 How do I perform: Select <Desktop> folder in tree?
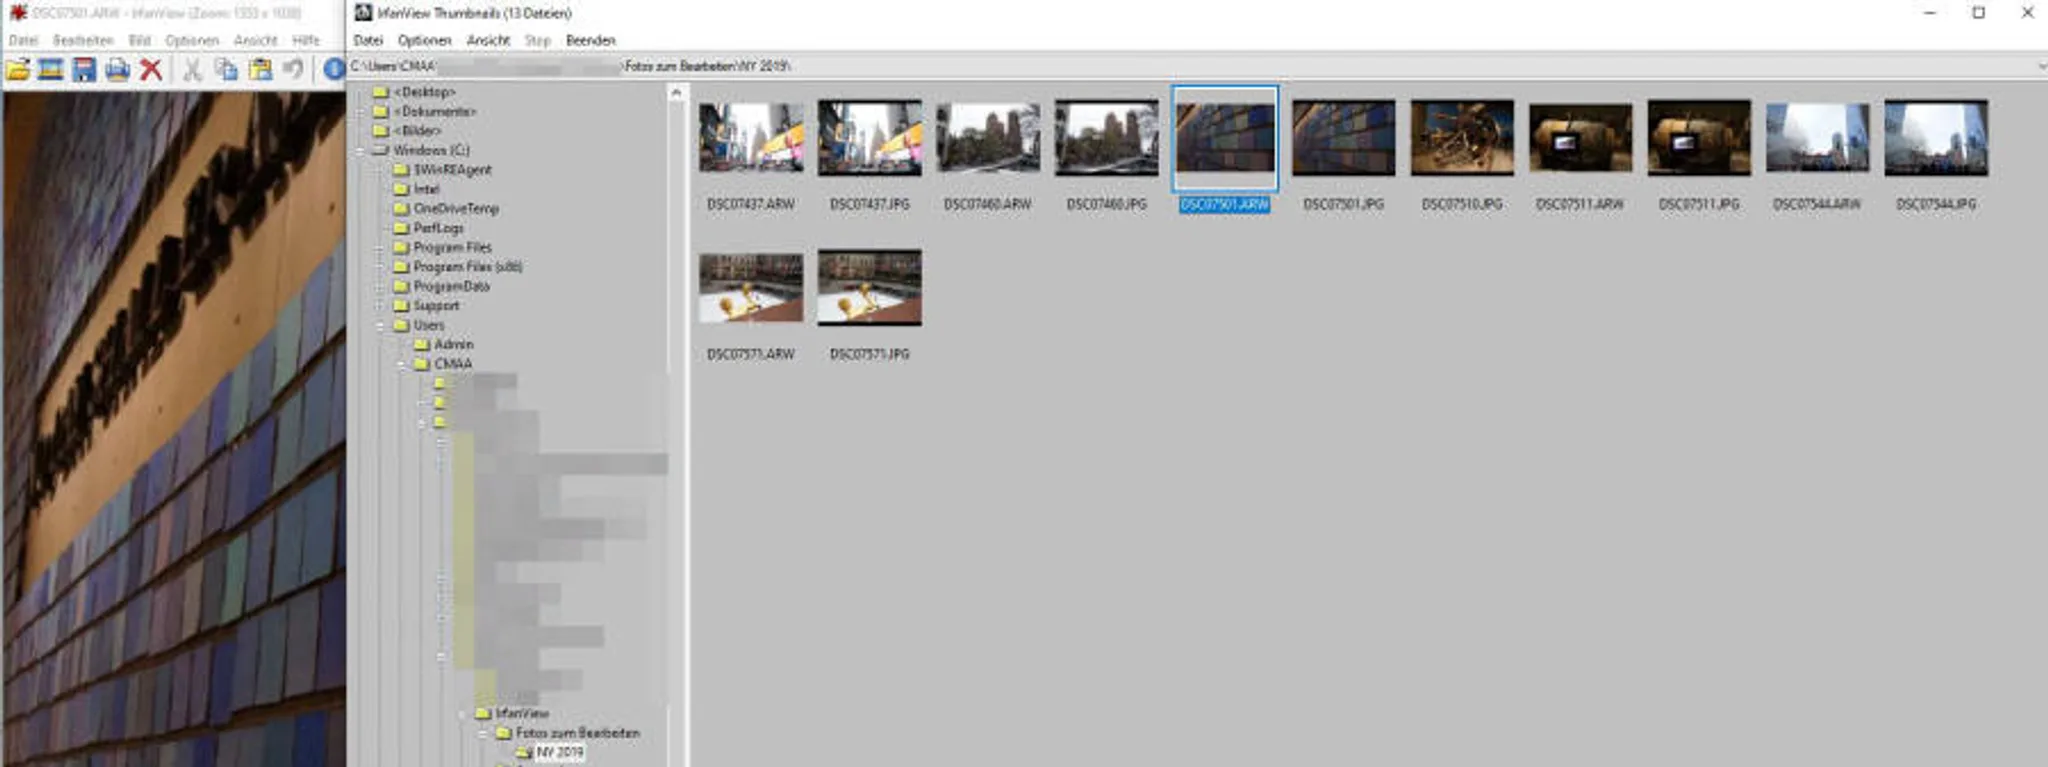click(x=425, y=92)
